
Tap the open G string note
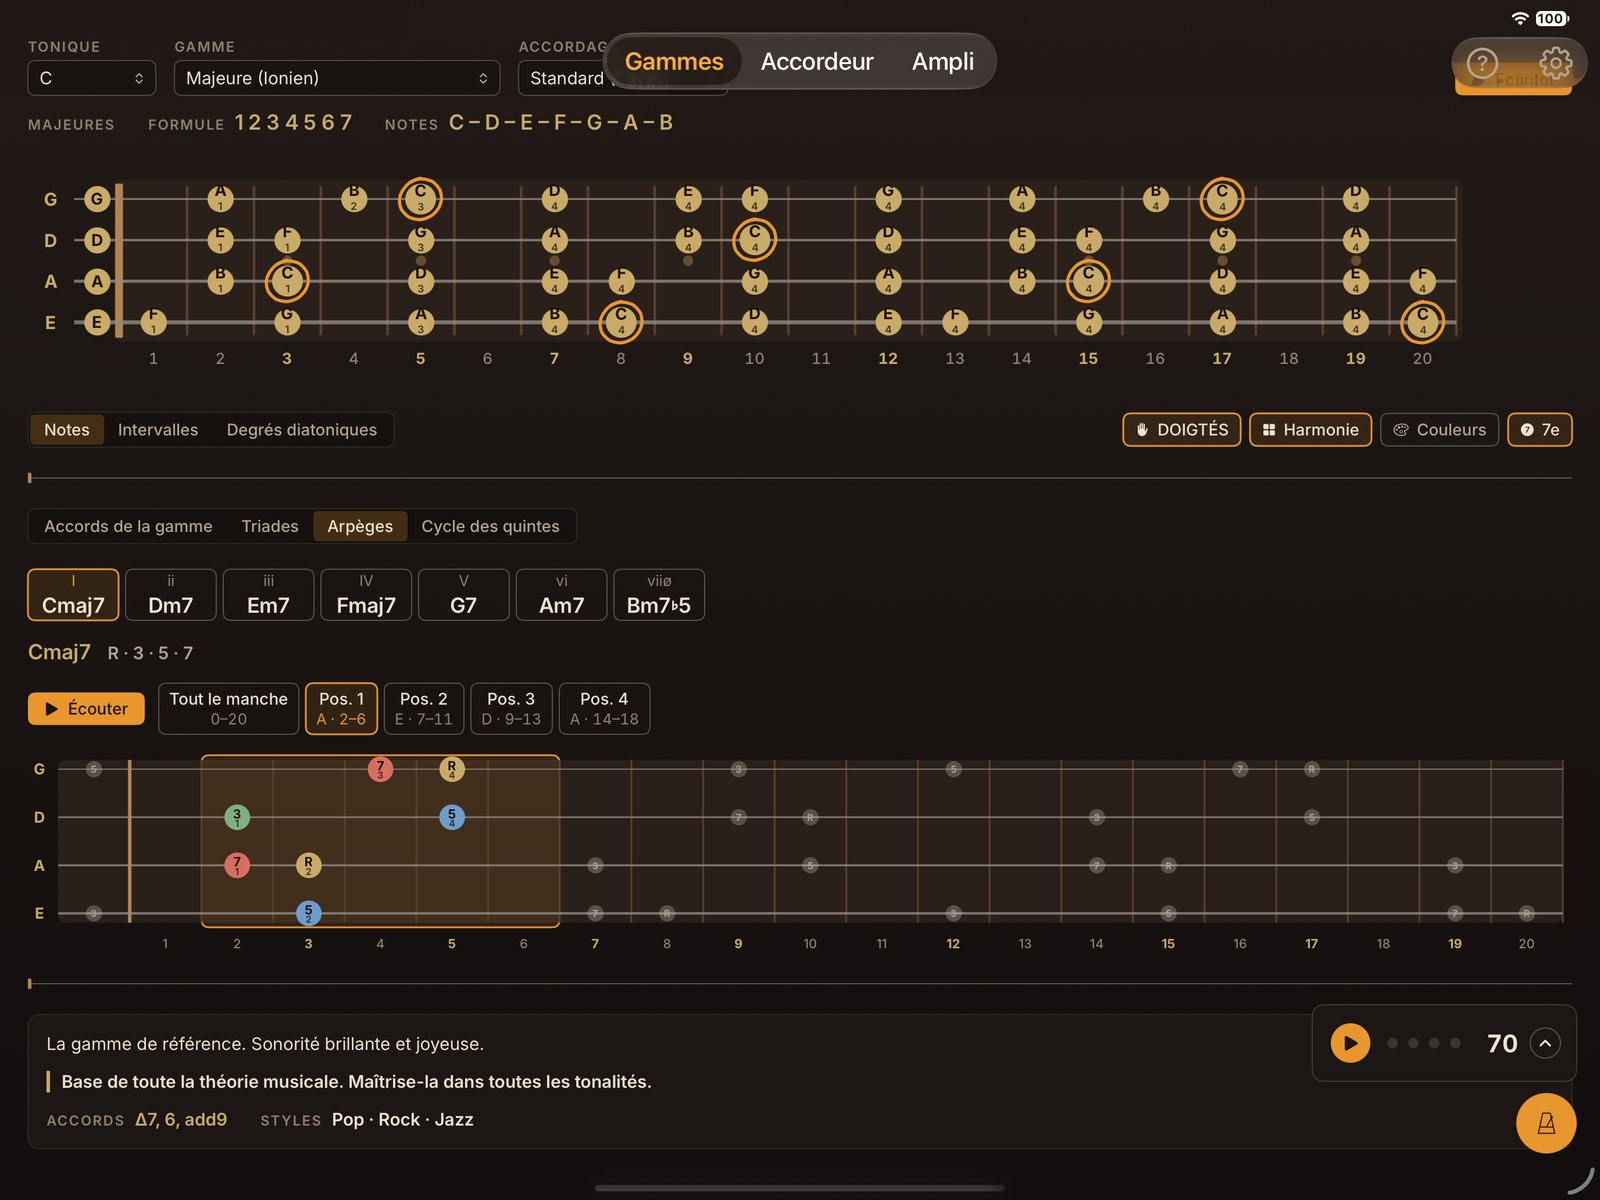tap(97, 199)
